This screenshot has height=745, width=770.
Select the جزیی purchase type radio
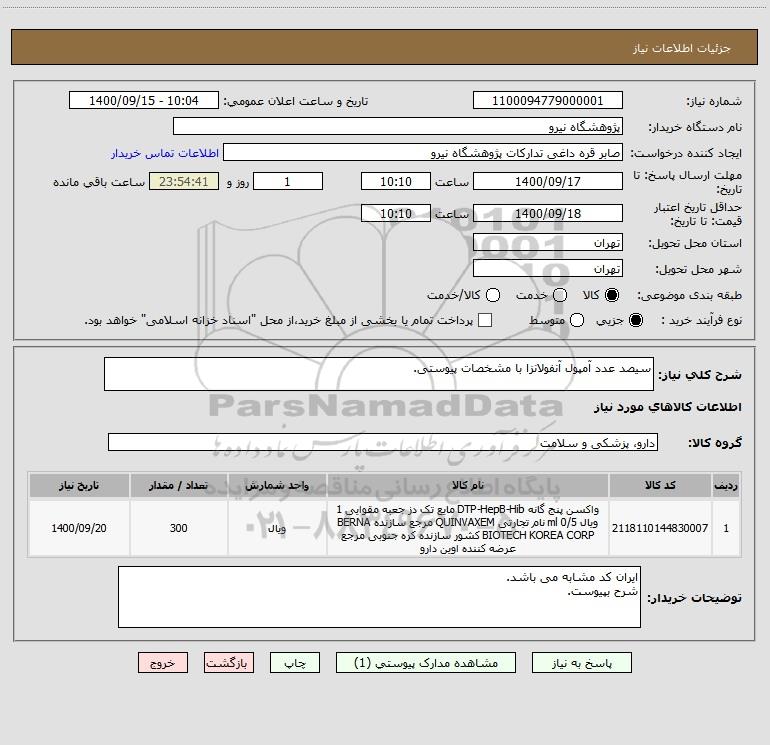coord(636,320)
